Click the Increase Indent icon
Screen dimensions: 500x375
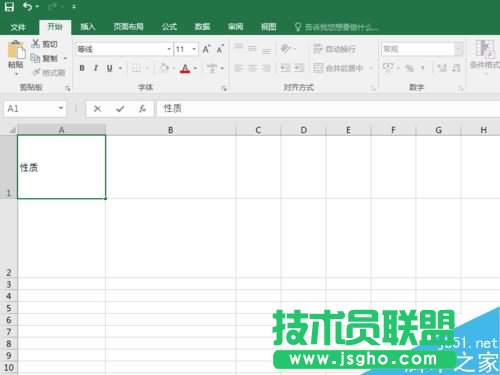click(299, 68)
